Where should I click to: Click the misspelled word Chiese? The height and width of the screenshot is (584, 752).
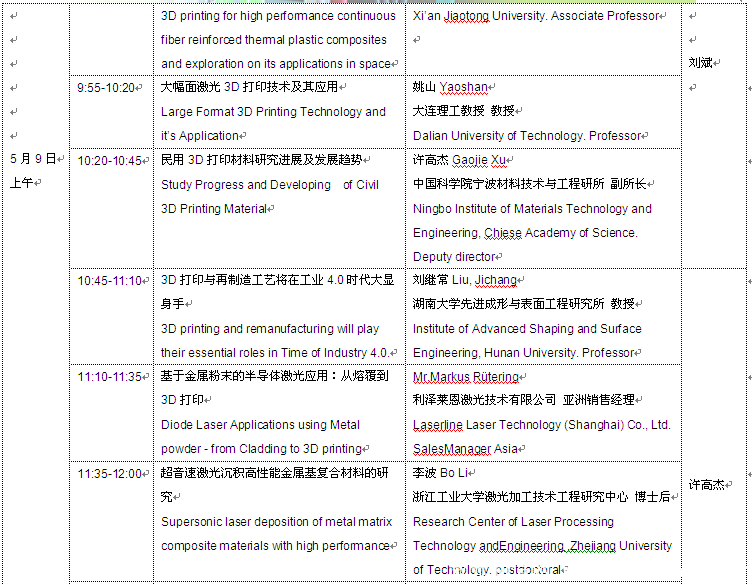click(x=503, y=233)
